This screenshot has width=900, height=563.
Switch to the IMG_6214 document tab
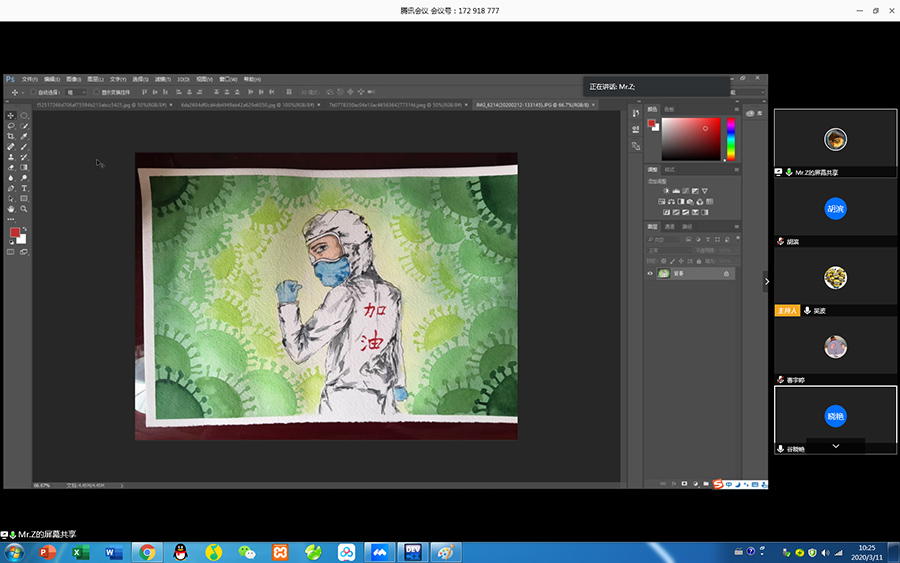(532, 105)
